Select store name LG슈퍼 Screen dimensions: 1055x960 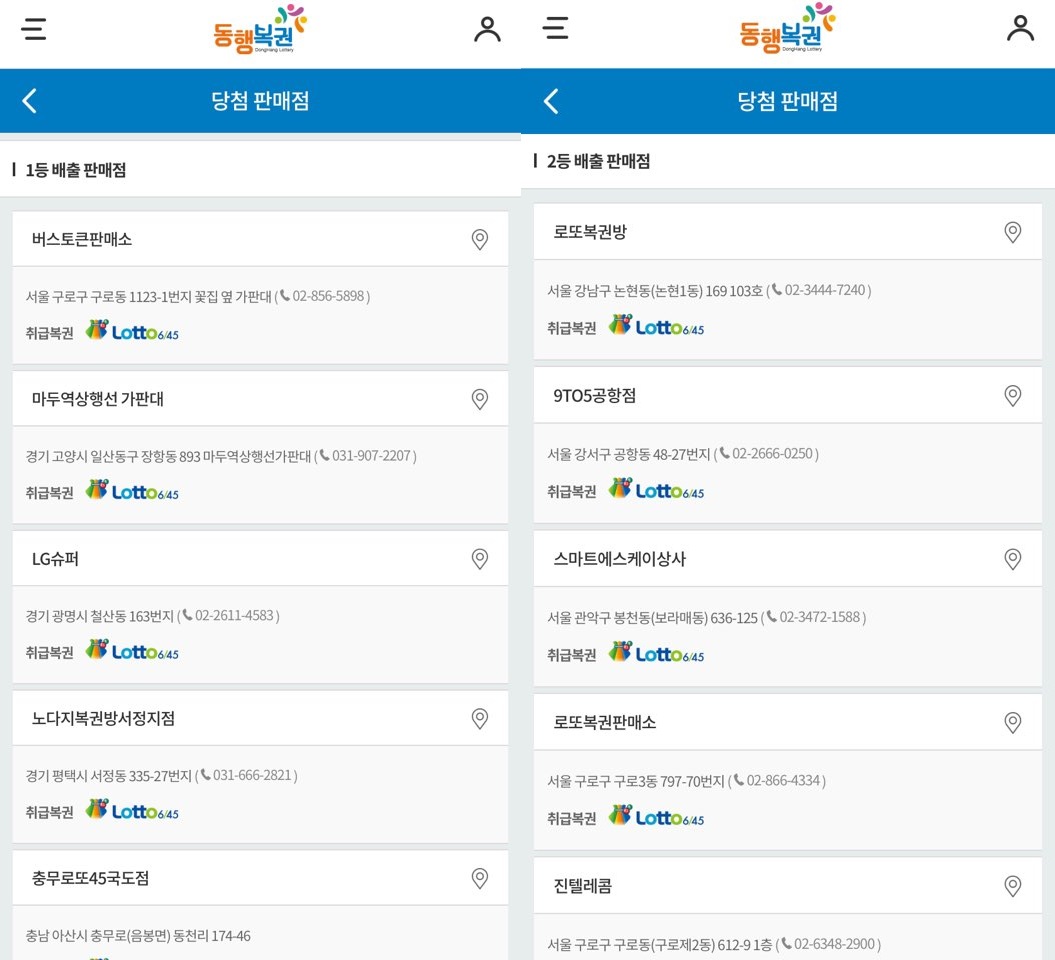[55, 559]
